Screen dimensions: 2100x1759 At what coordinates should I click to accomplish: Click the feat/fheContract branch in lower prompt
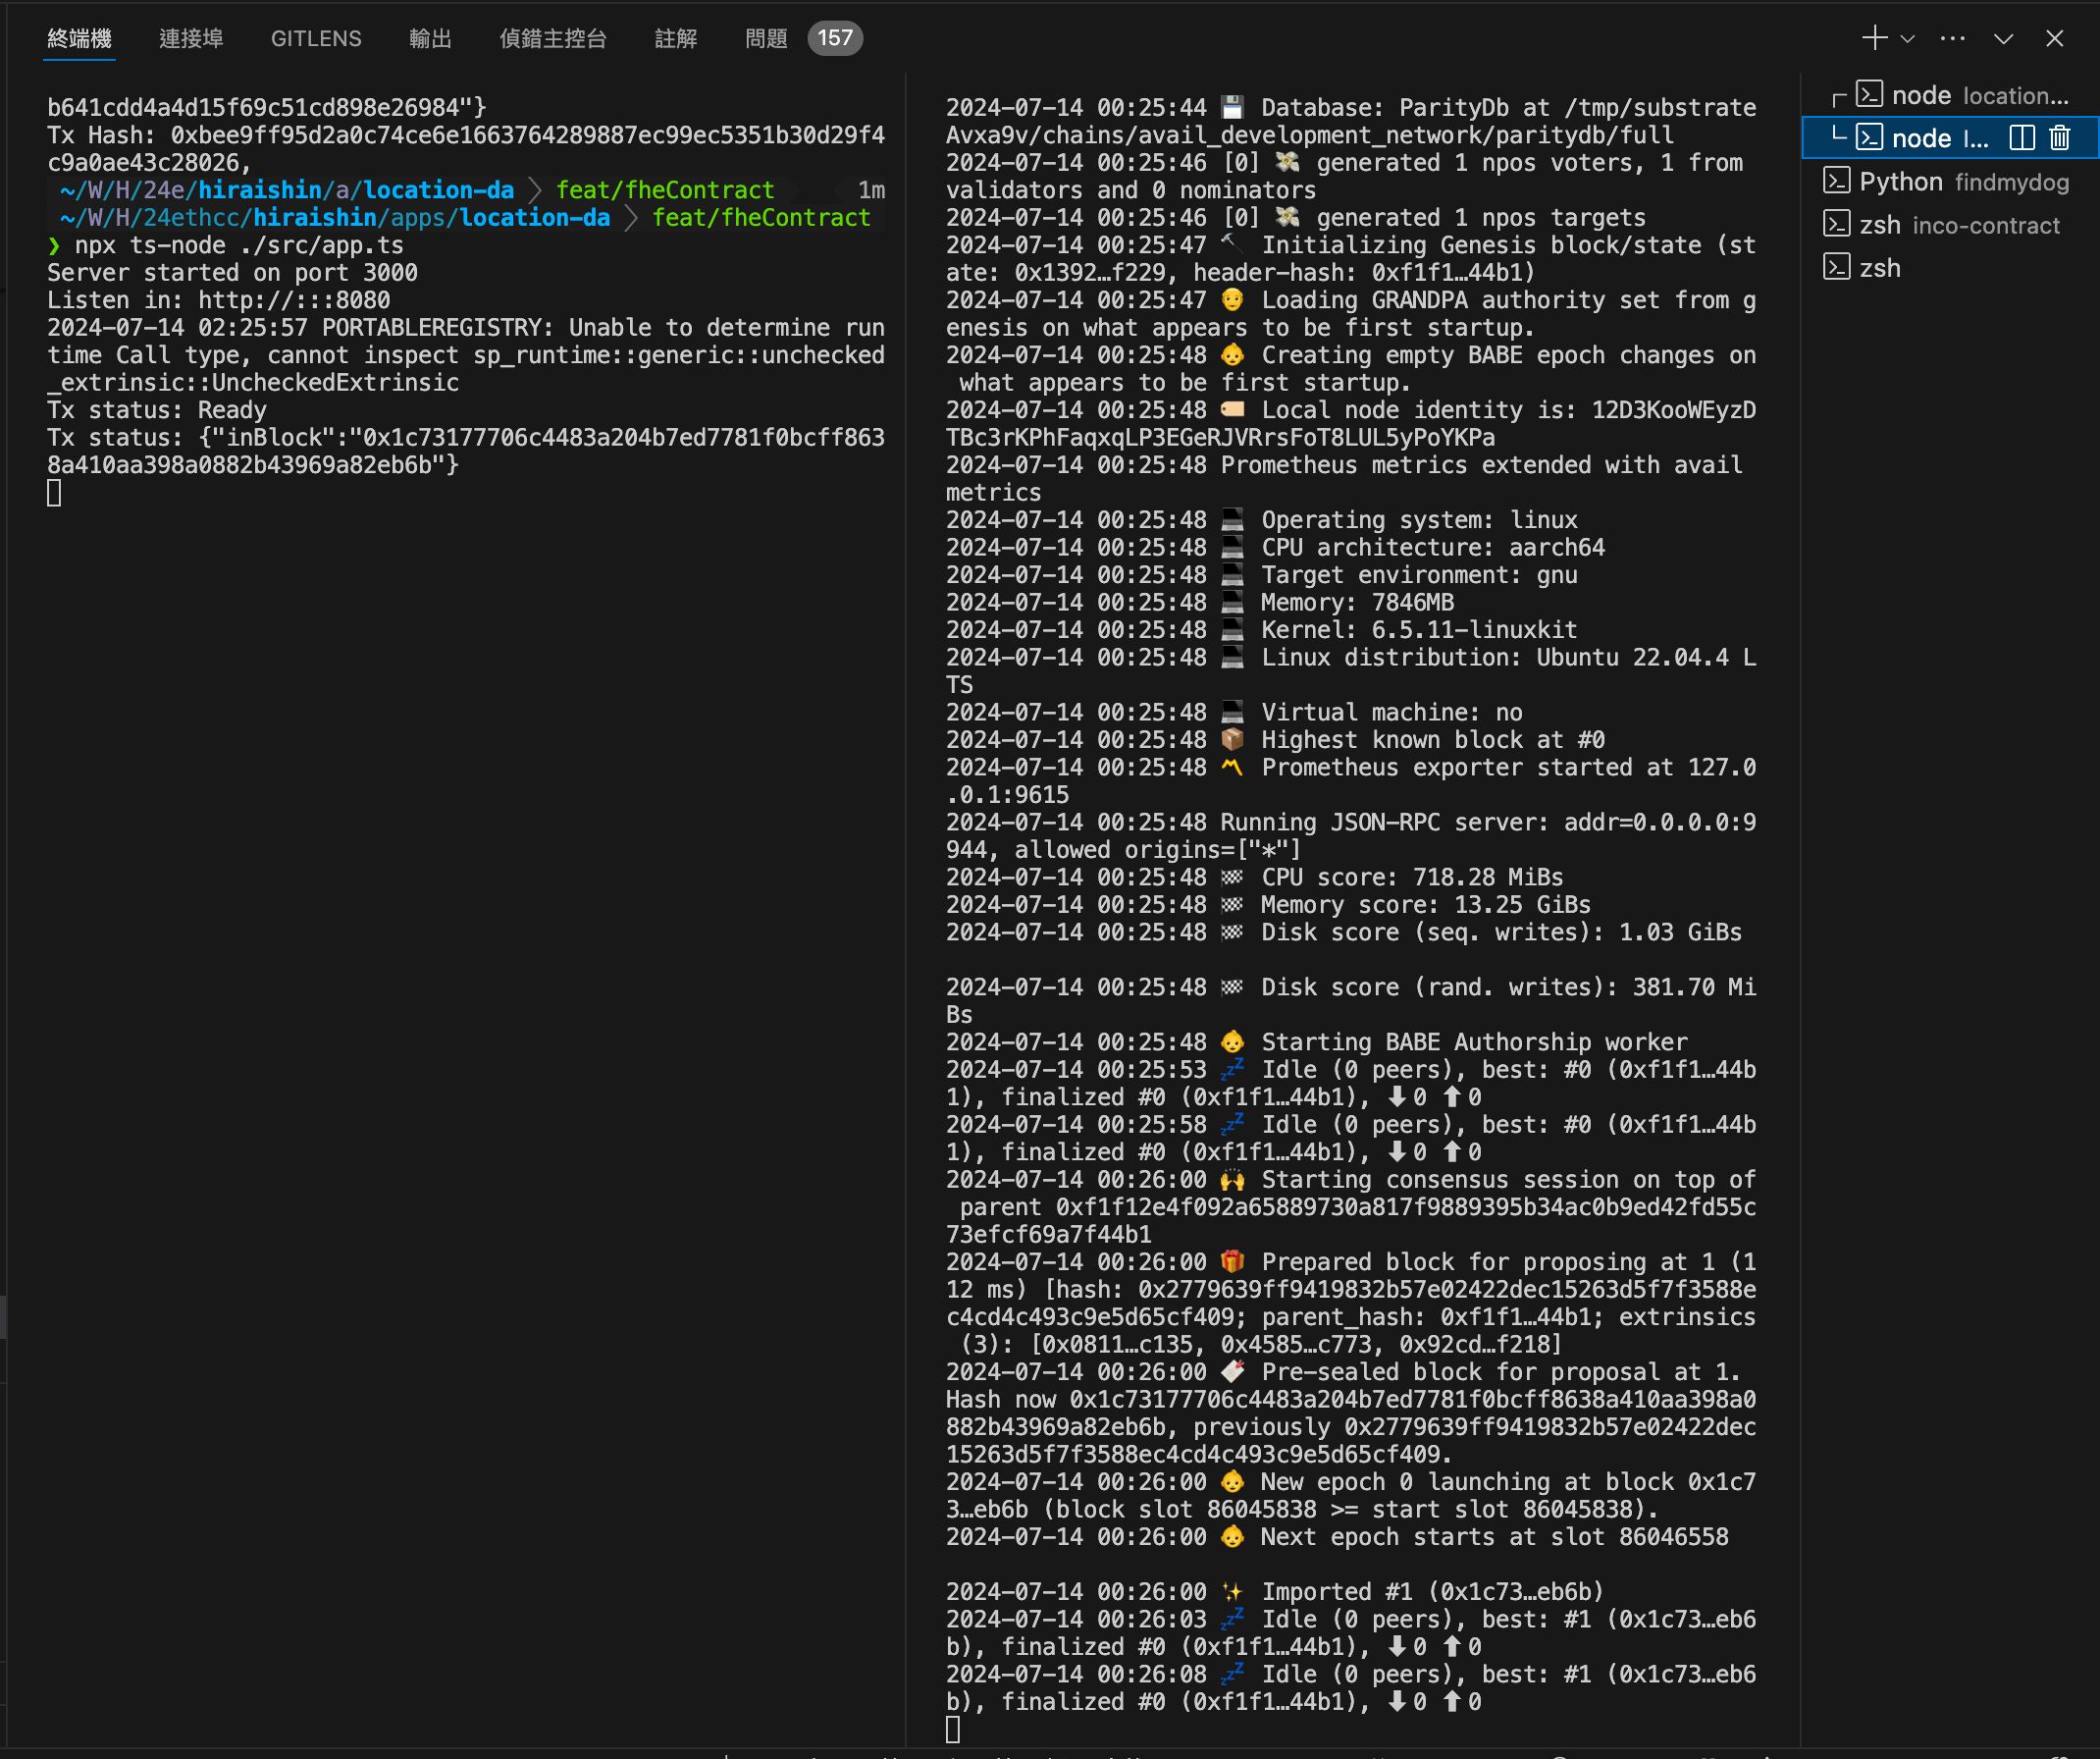[761, 218]
